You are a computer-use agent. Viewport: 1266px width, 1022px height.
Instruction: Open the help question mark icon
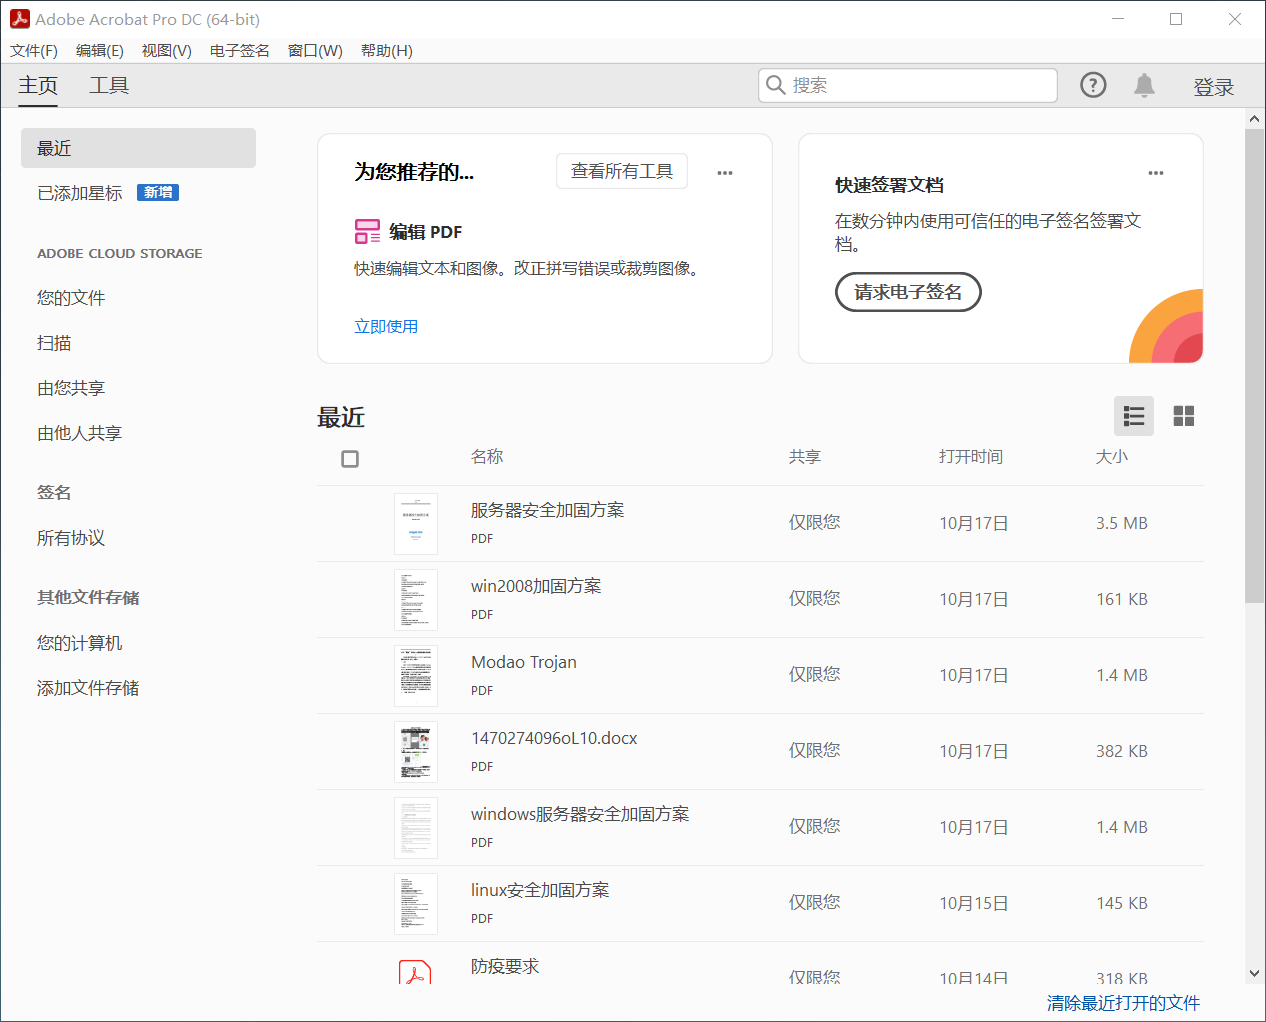click(1093, 85)
